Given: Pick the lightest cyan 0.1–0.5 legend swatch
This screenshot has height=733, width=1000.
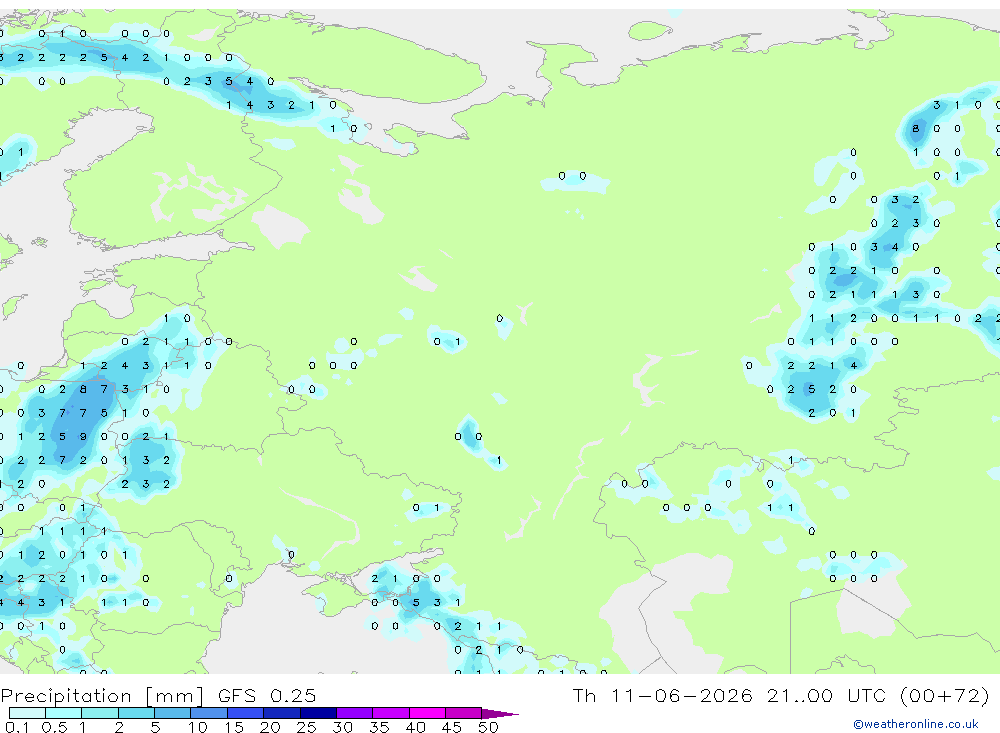Looking at the screenshot, I should pyautogui.click(x=27, y=713).
